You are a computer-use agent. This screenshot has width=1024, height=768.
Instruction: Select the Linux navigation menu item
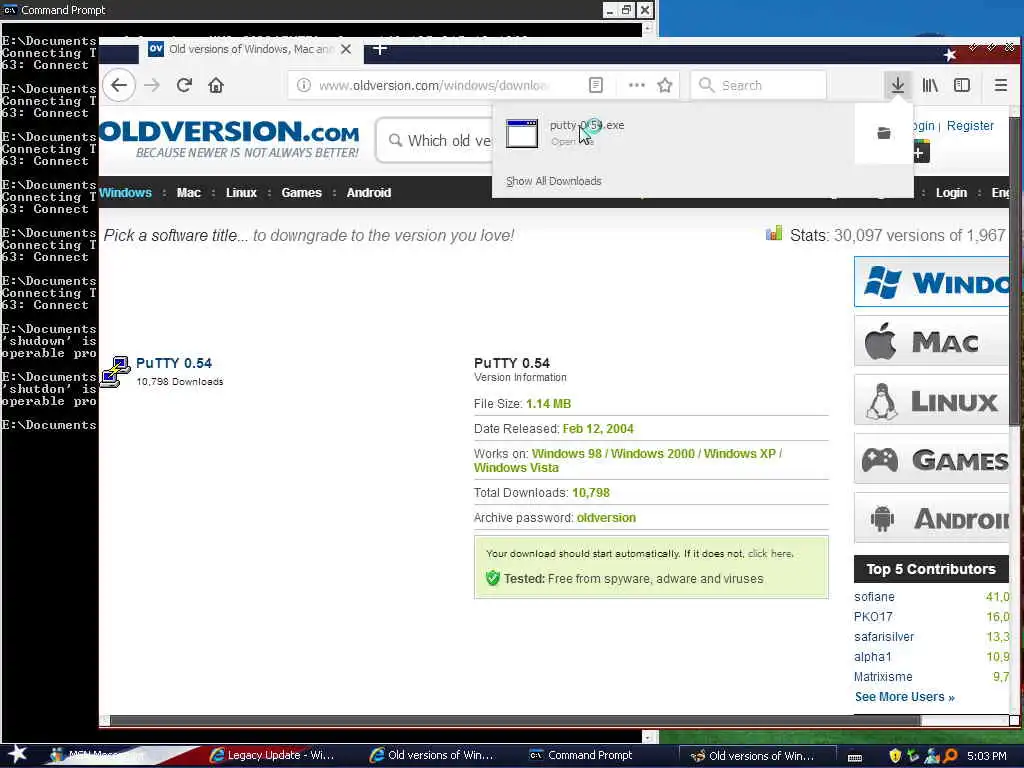[x=241, y=193]
